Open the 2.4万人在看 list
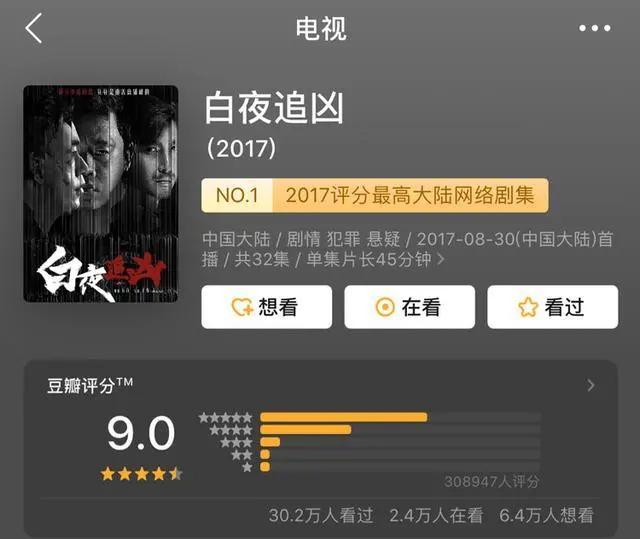 coord(436,515)
